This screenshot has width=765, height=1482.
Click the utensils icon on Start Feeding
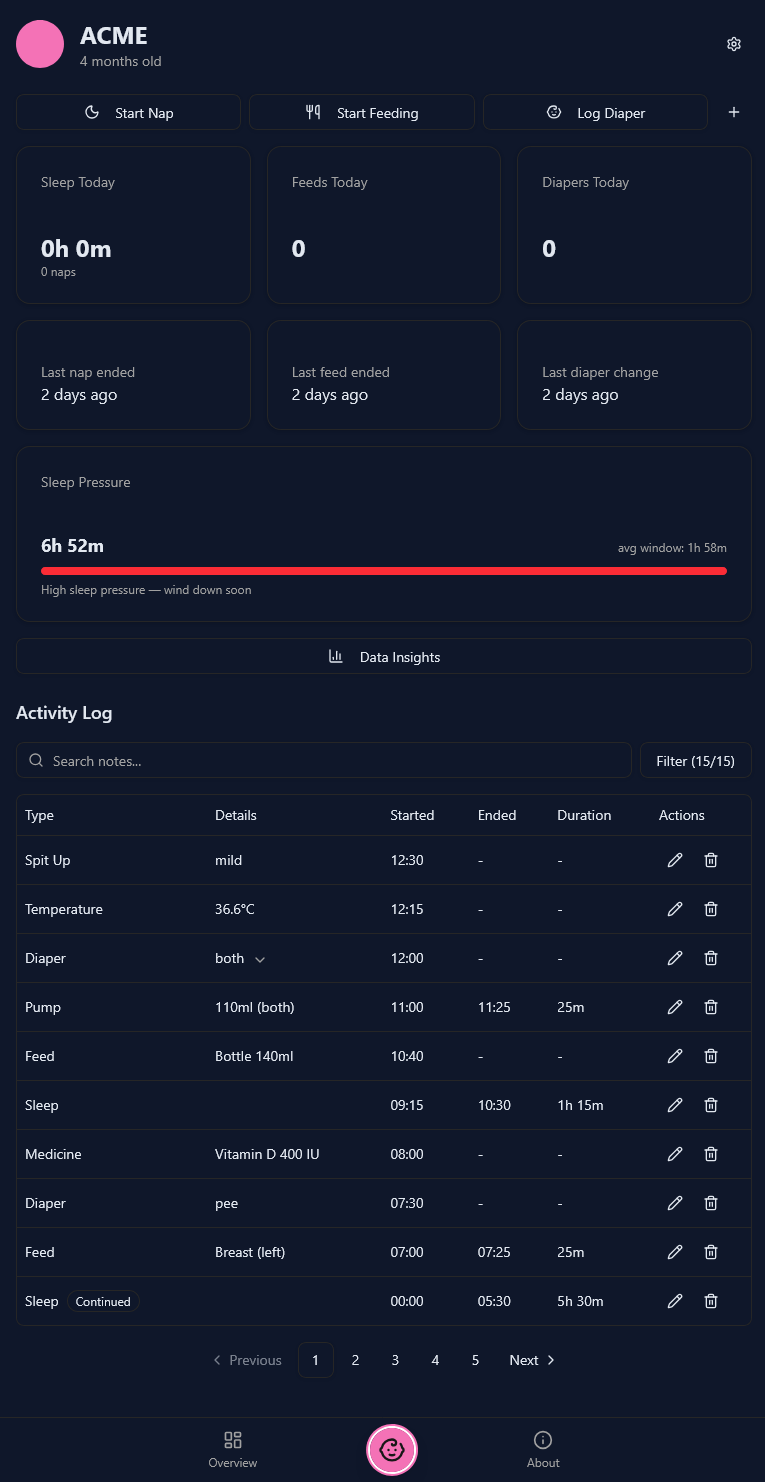pyautogui.click(x=314, y=112)
